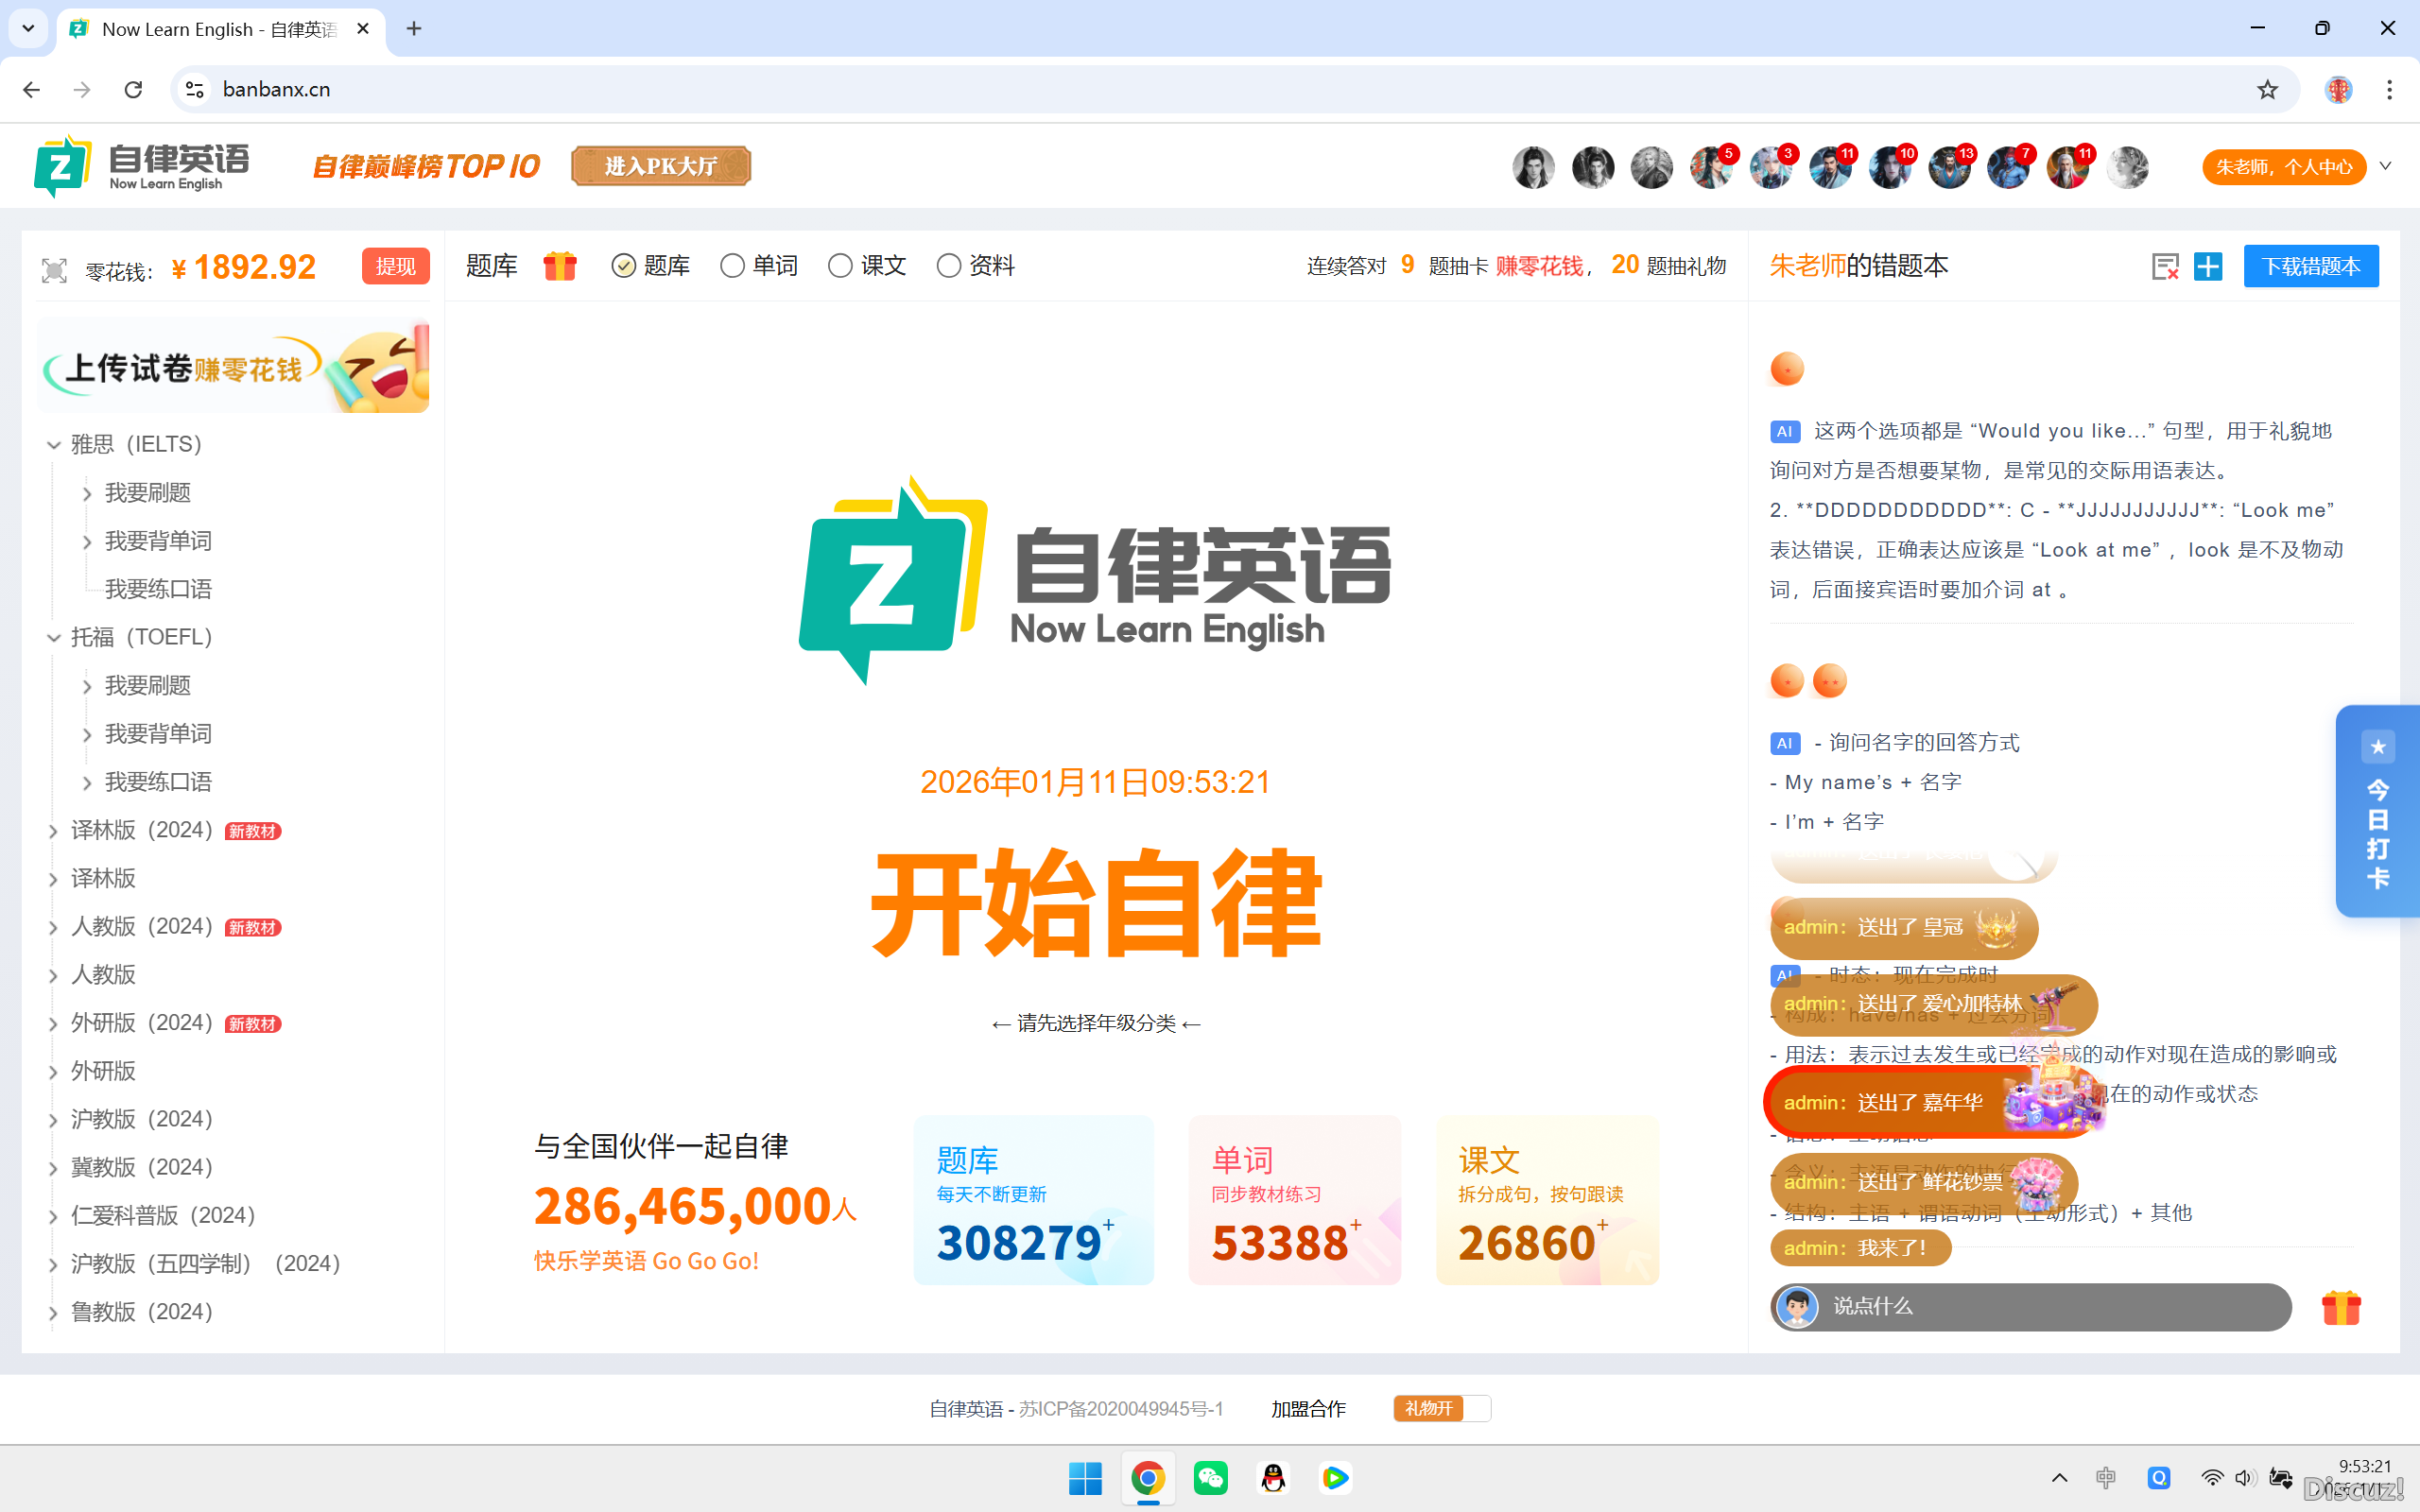This screenshot has height=1512, width=2420.
Task: Click the 下载错题本 button
Action: point(2310,266)
